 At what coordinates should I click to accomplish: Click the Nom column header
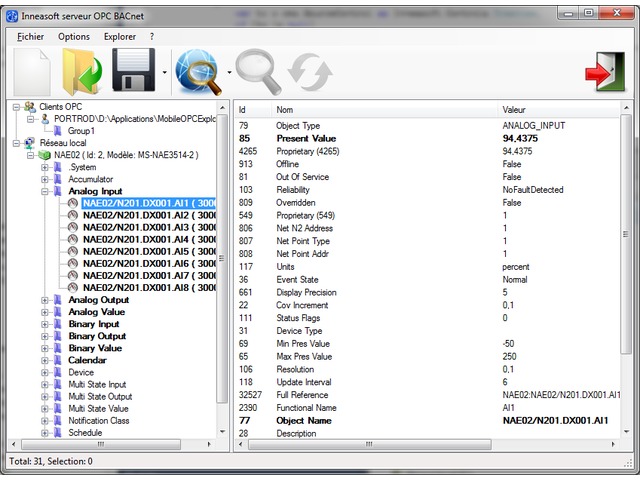pos(285,109)
